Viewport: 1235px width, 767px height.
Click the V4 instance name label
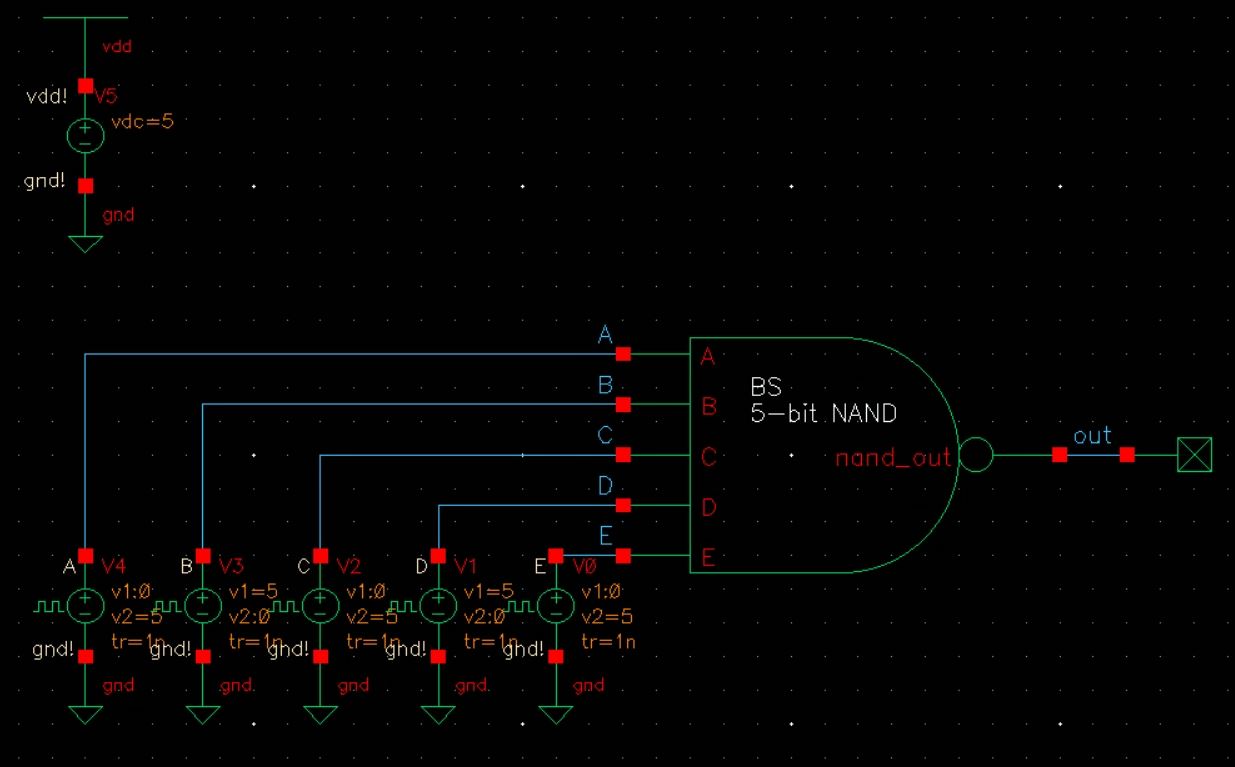coord(113,566)
